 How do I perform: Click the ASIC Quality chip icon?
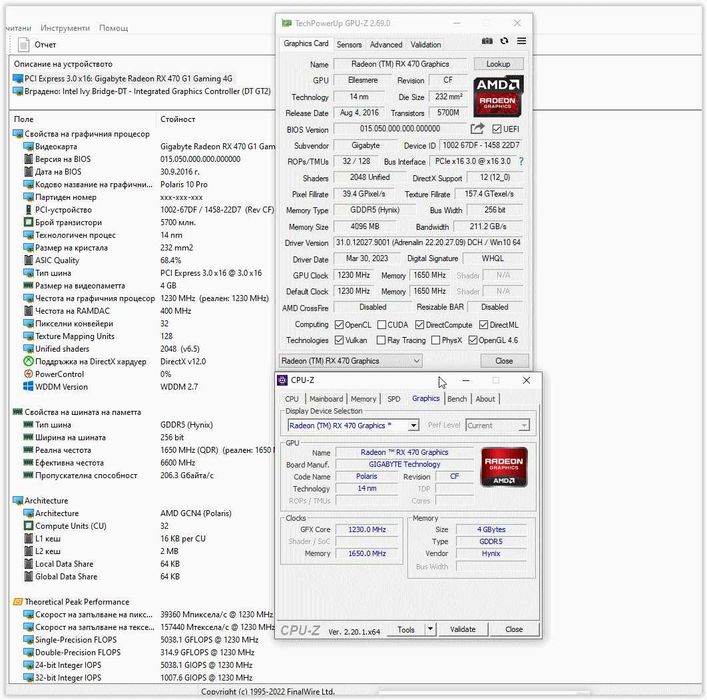(x=28, y=260)
